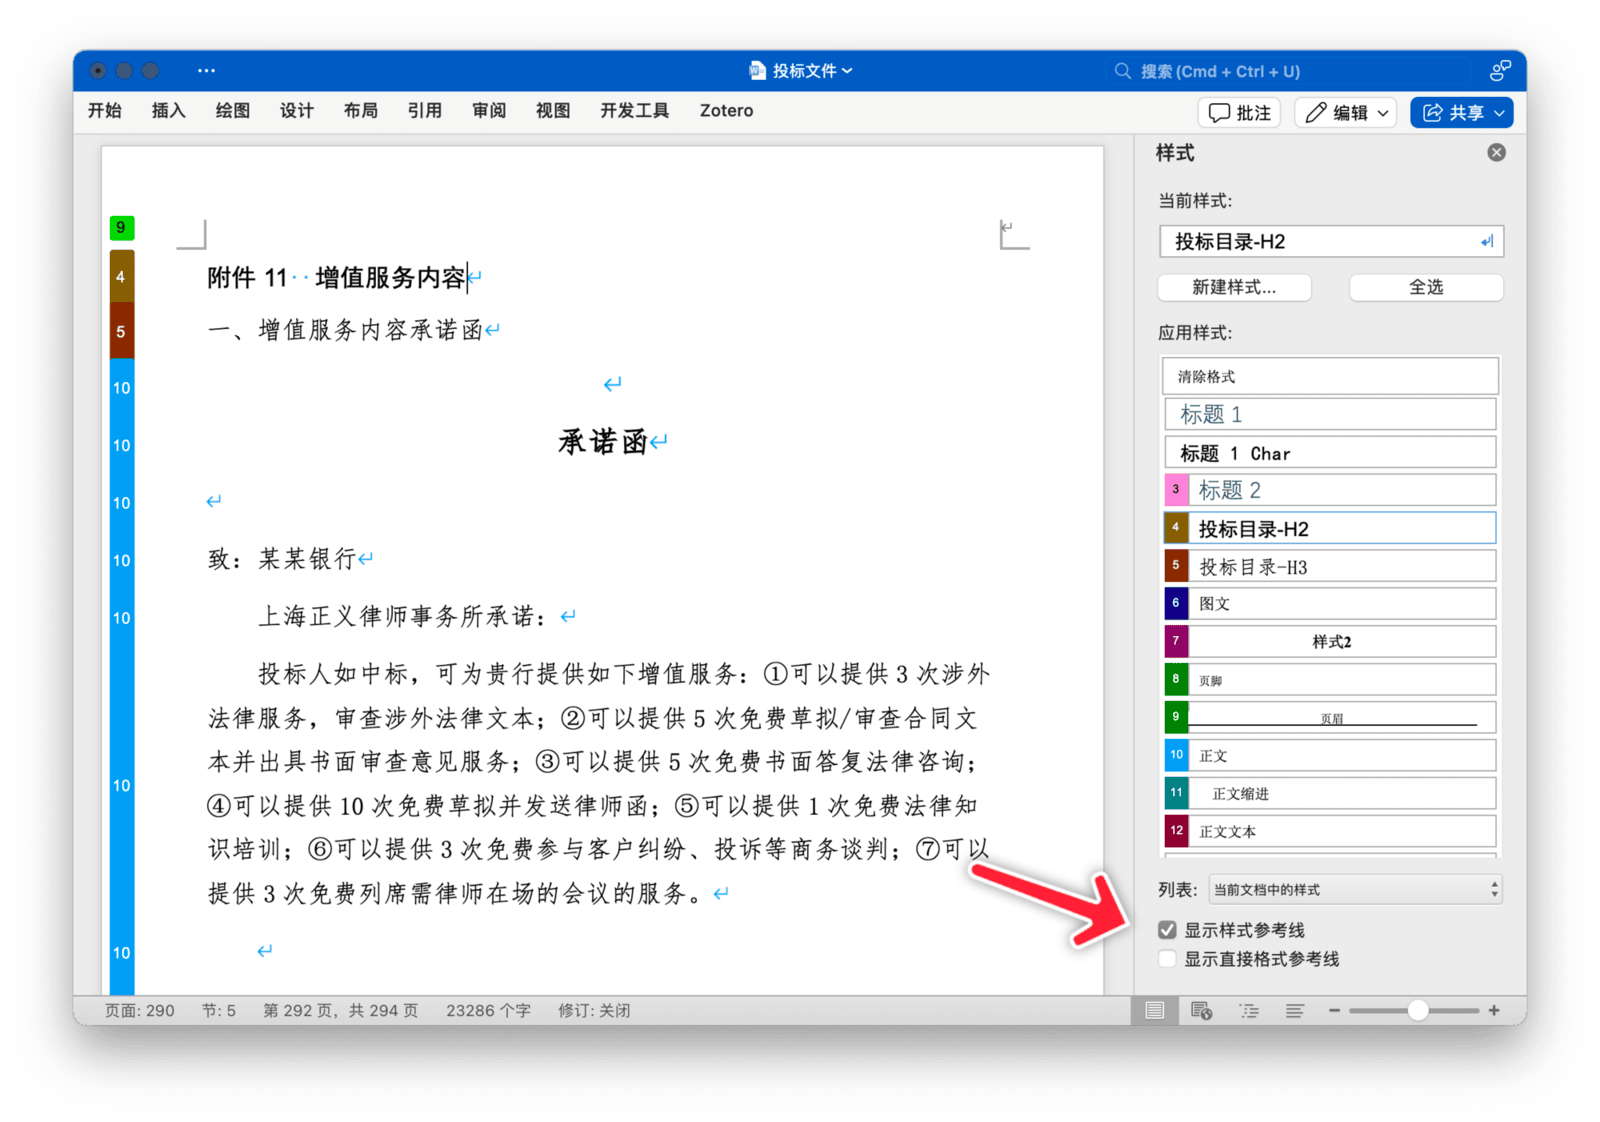The width and height of the screenshot is (1600, 1122).
Task: Click the purple number 7 swatch beside 样式2
Action: 1176,641
